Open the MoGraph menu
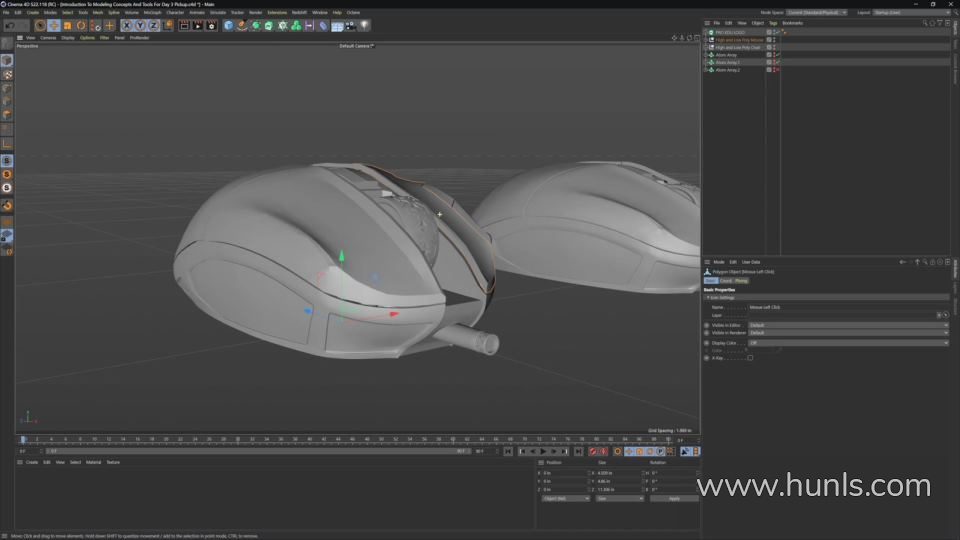This screenshot has width=960, height=540. (x=152, y=12)
